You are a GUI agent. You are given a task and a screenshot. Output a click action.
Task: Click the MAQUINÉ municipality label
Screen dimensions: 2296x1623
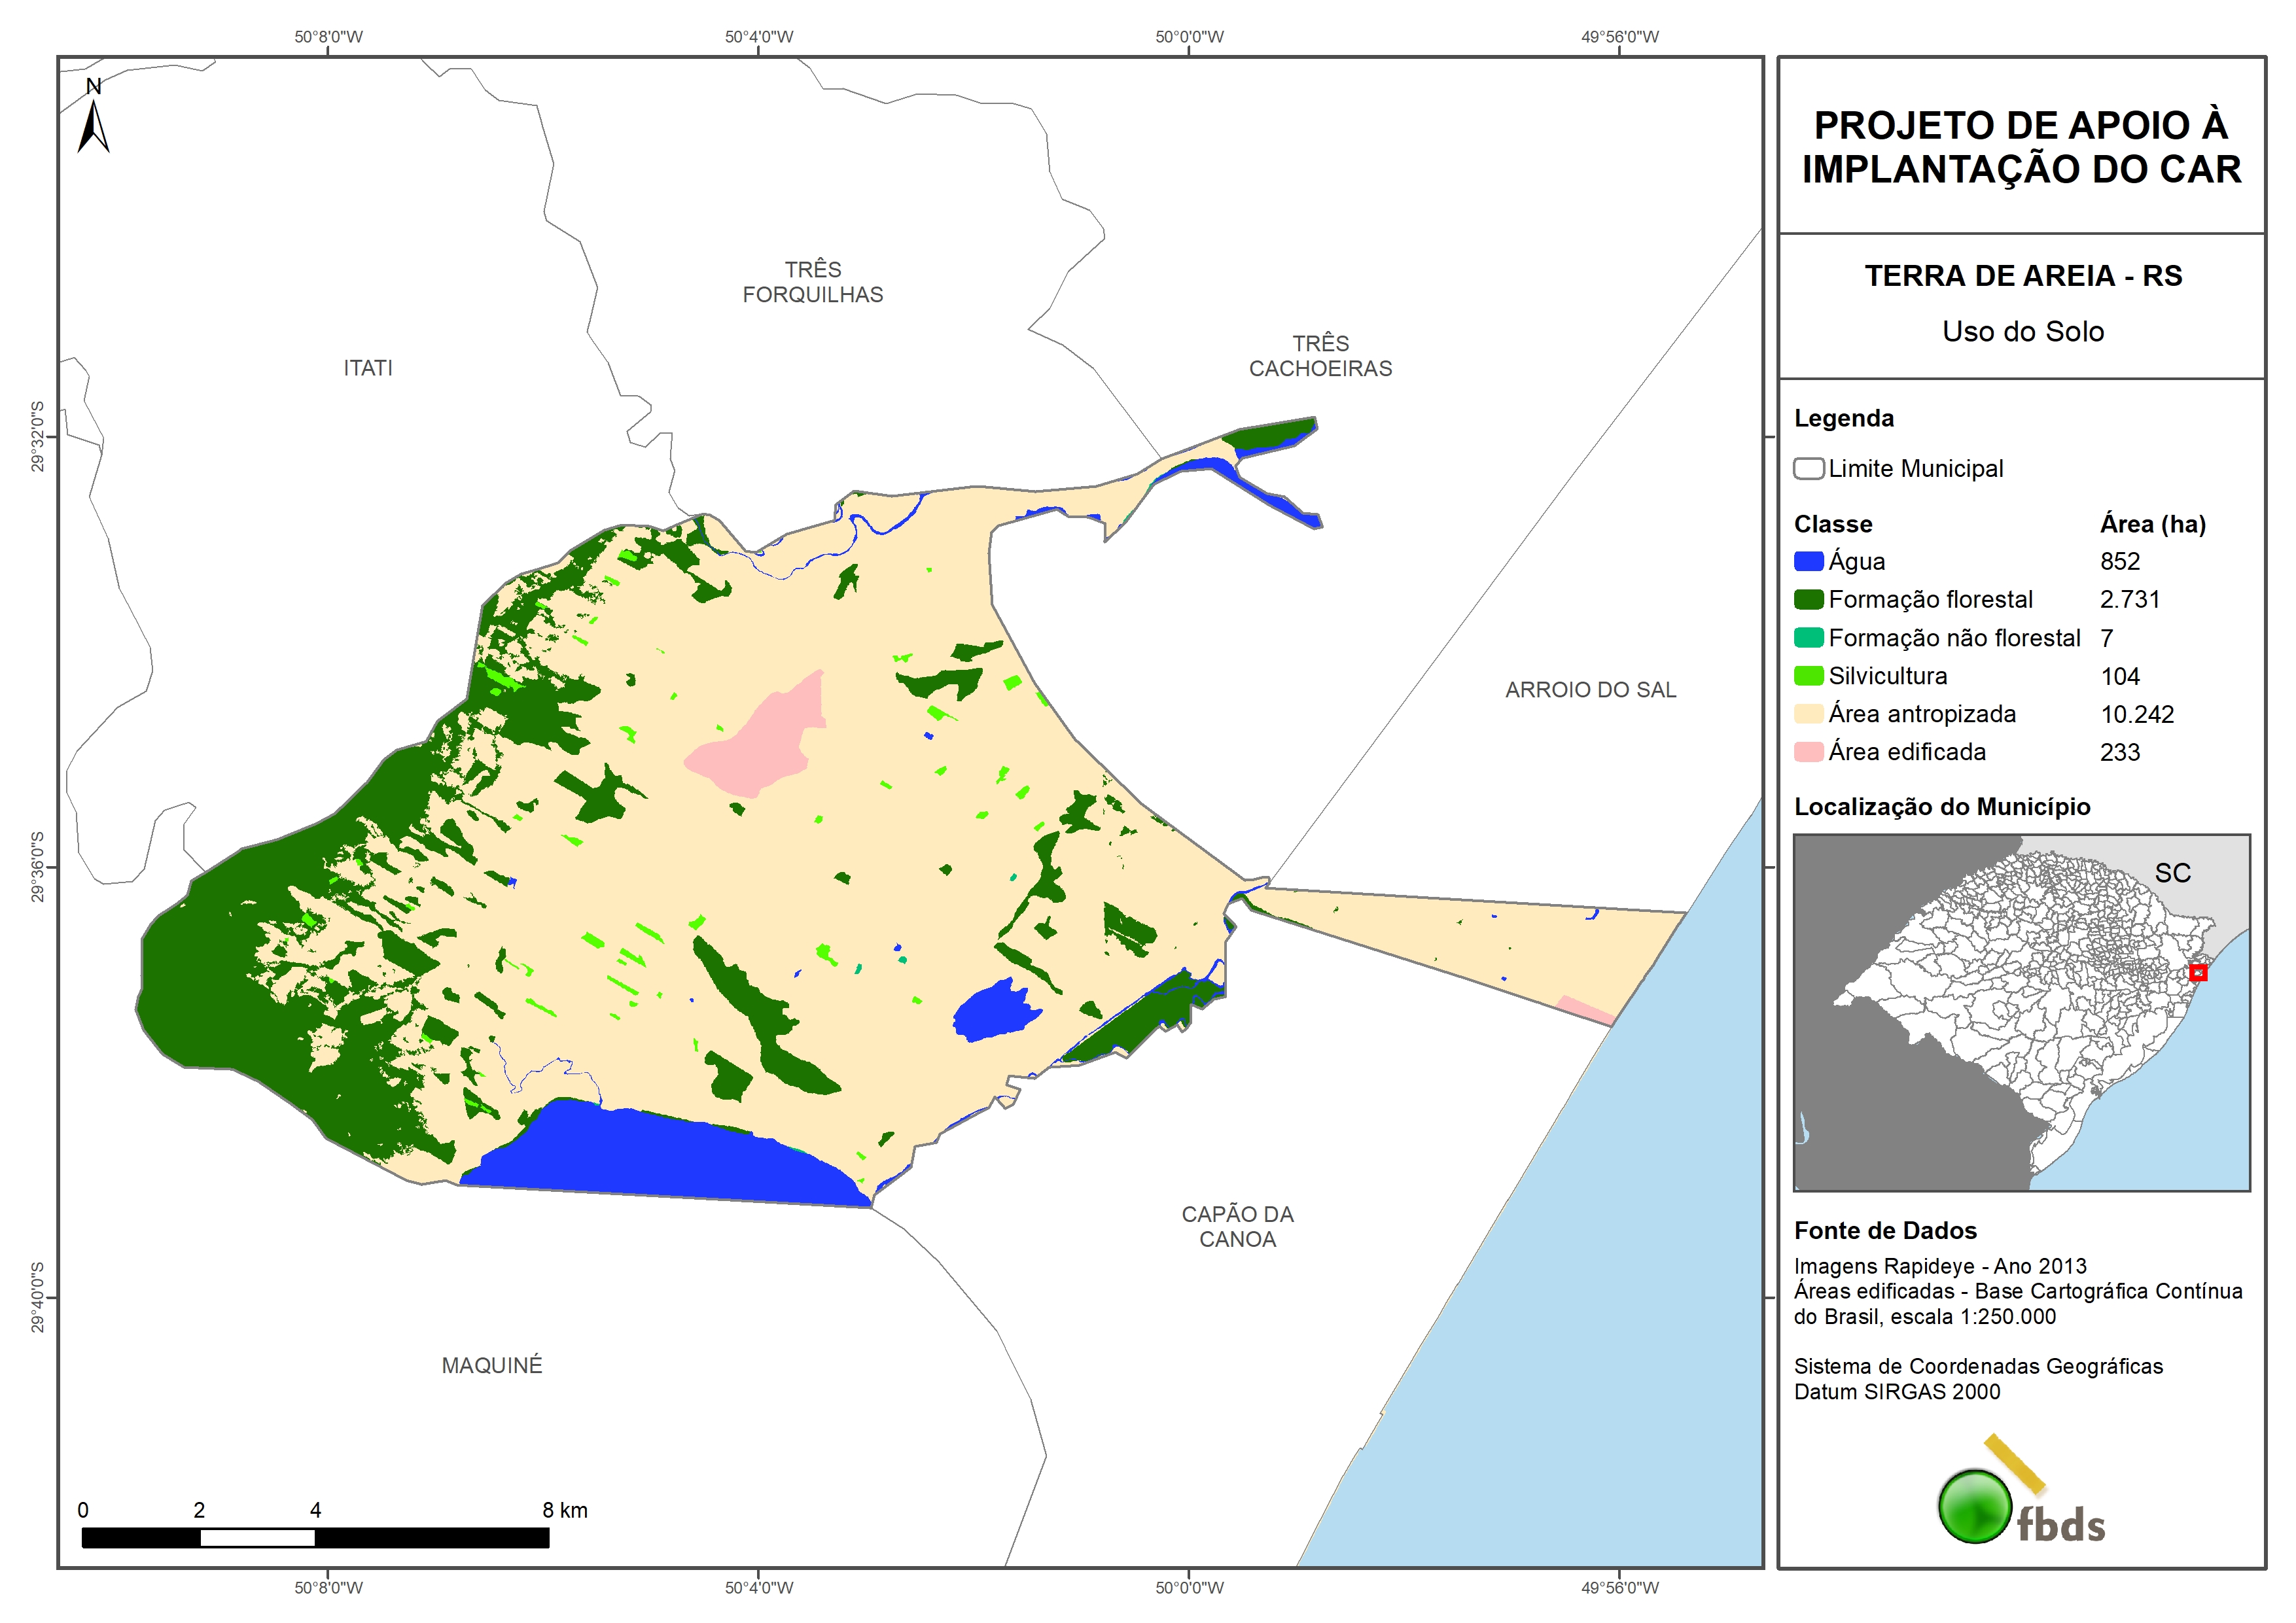[x=492, y=1365]
